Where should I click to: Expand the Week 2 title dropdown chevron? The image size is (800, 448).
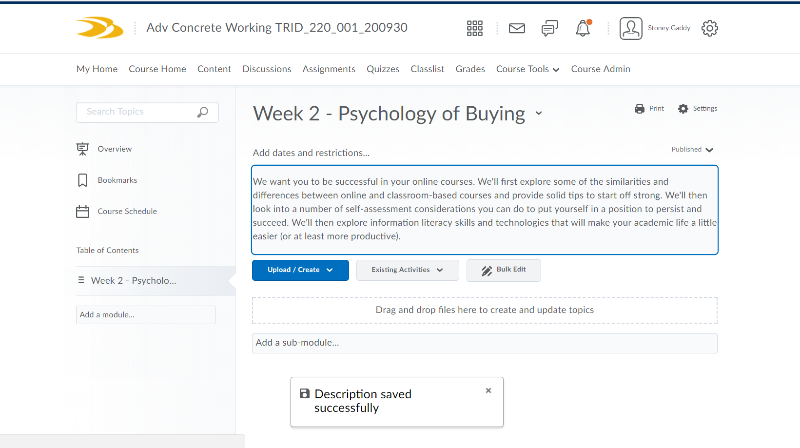click(539, 114)
